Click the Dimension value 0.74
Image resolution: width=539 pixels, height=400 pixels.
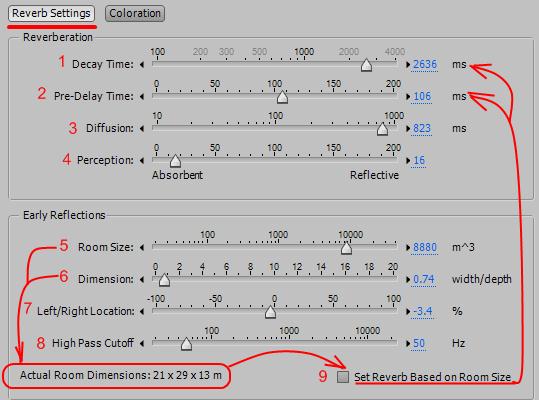click(424, 279)
